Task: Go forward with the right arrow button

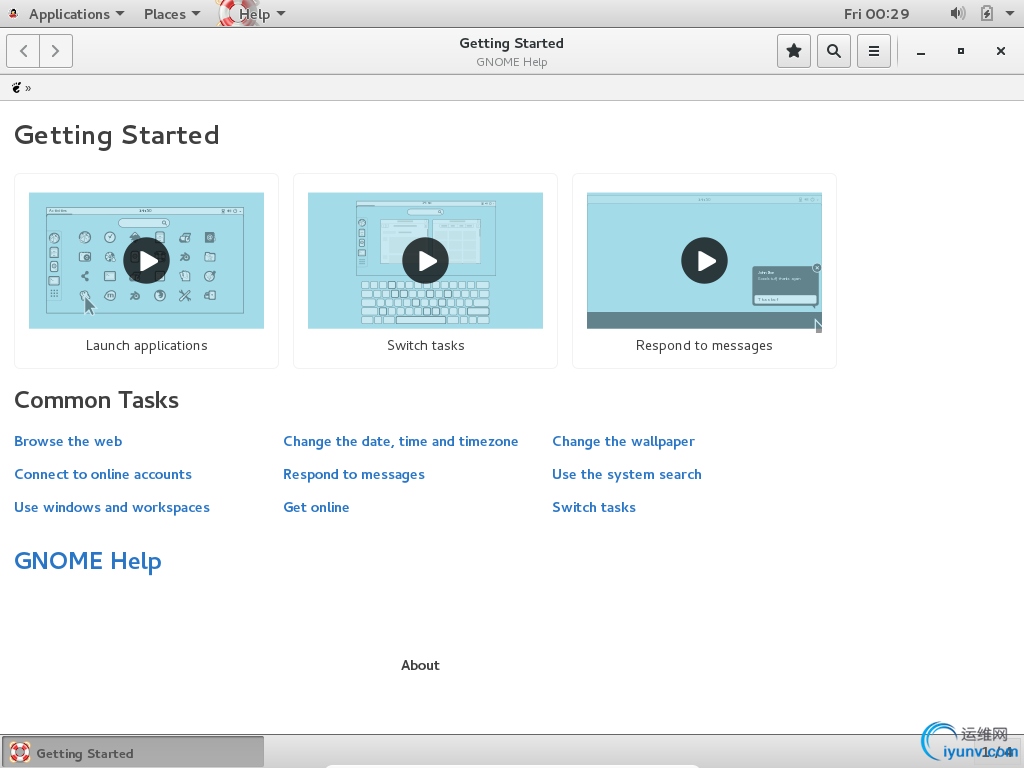Action: [56, 51]
